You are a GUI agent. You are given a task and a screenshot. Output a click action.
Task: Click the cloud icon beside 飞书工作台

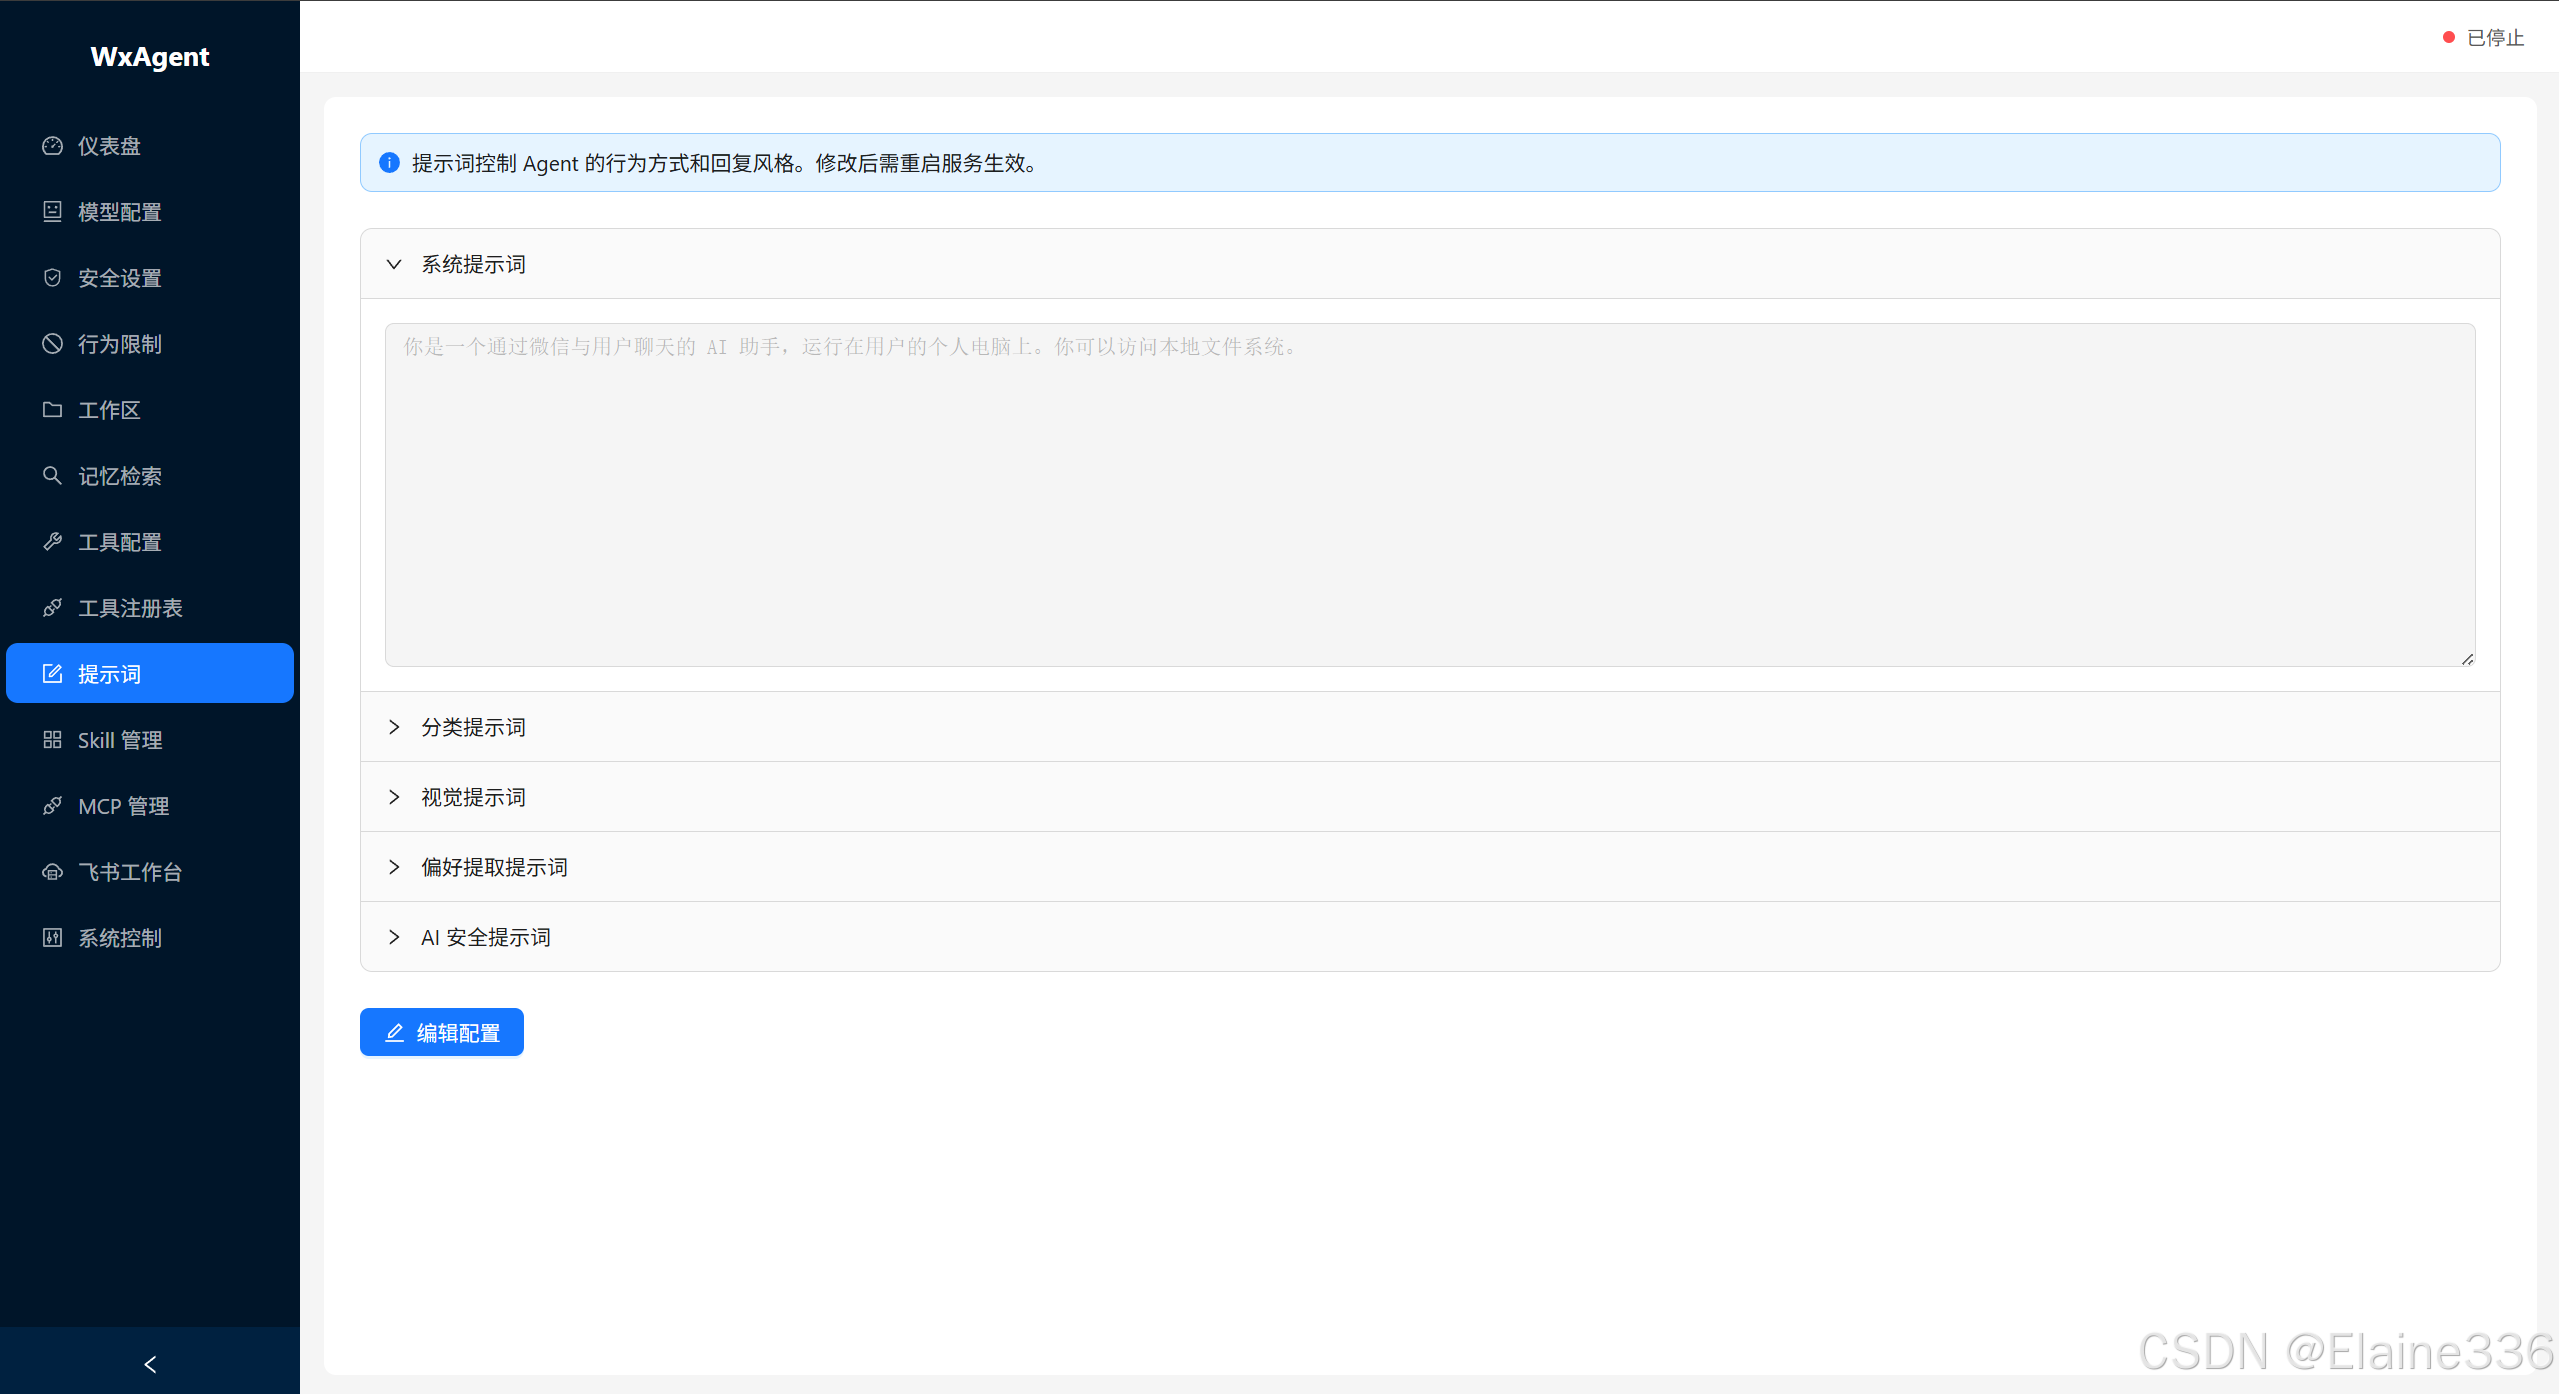pos(52,872)
